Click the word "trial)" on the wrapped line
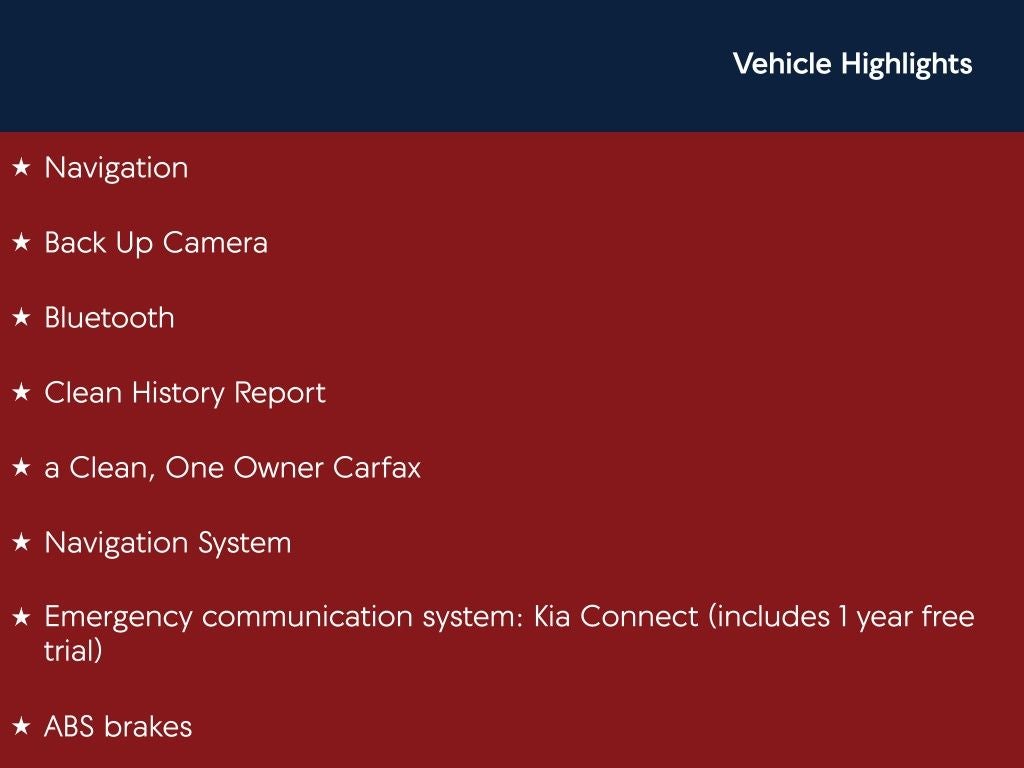The image size is (1024, 768). coord(73,651)
